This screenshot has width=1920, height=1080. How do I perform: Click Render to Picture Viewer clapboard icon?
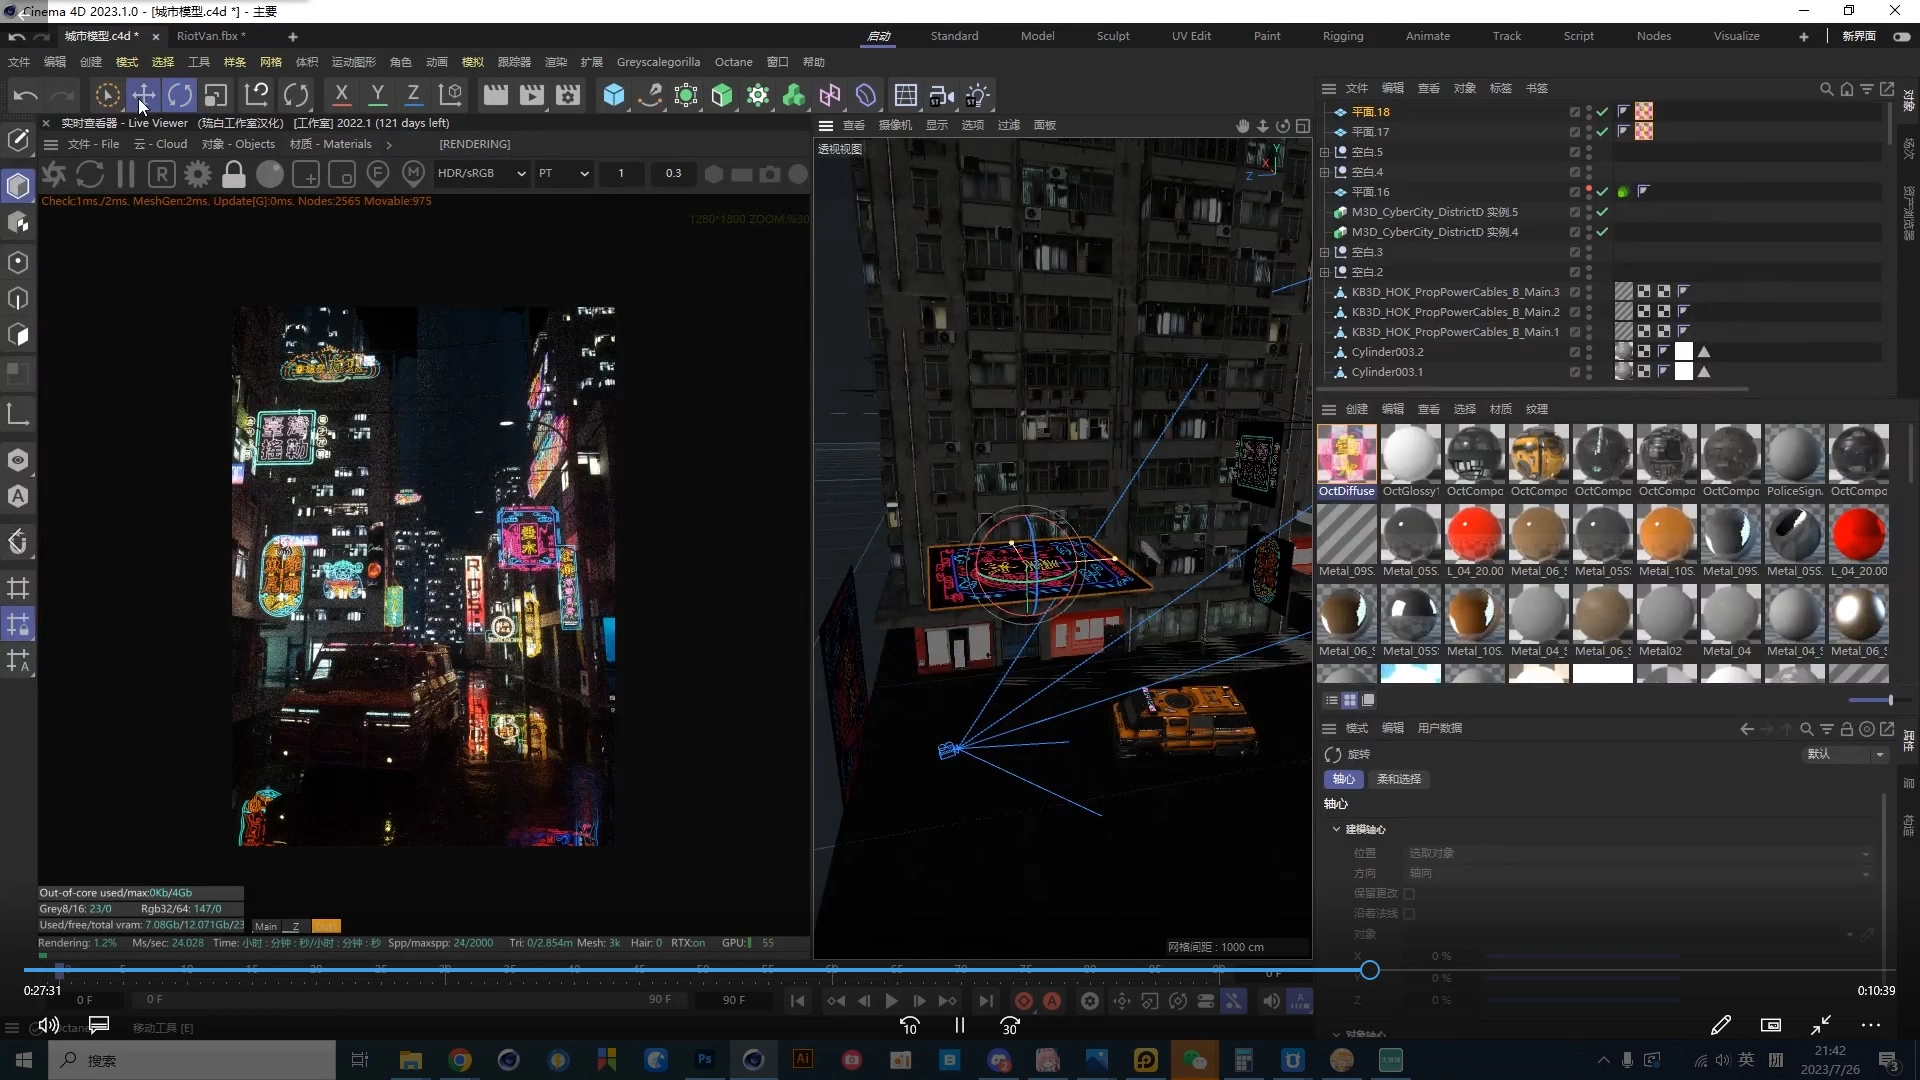click(x=532, y=95)
